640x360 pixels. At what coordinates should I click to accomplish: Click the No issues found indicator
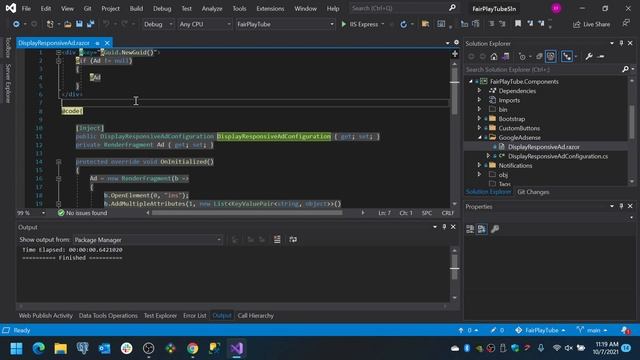tap(82, 213)
